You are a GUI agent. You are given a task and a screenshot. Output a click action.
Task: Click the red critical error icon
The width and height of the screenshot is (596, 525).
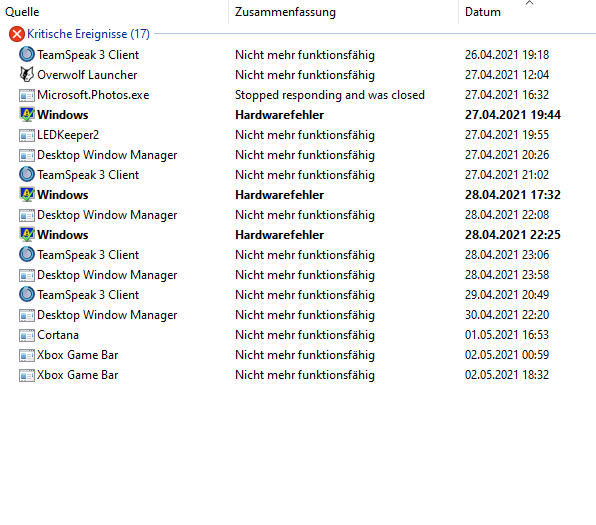pyautogui.click(x=17, y=34)
